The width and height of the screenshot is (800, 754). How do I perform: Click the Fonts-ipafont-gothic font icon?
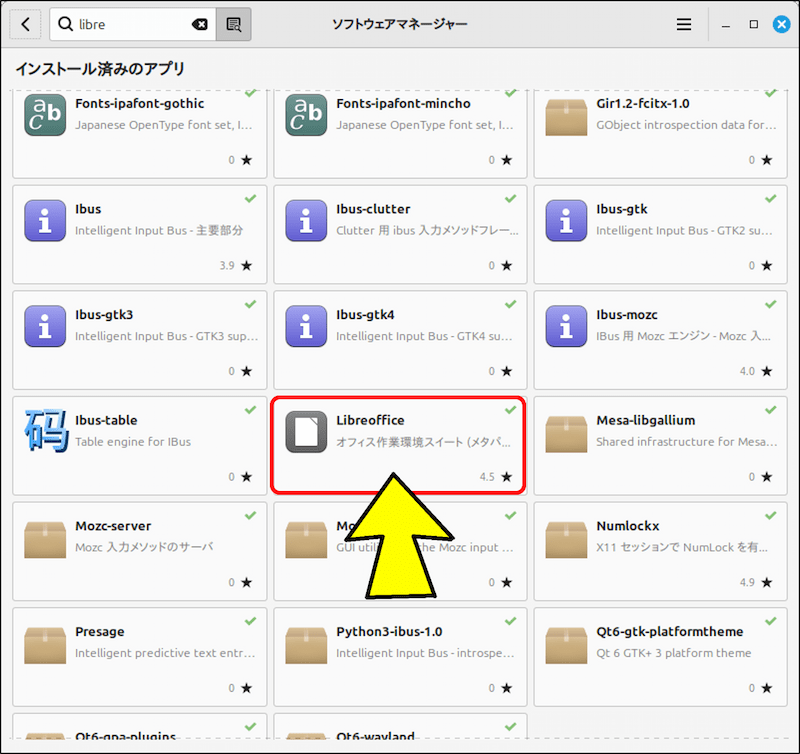[x=44, y=115]
